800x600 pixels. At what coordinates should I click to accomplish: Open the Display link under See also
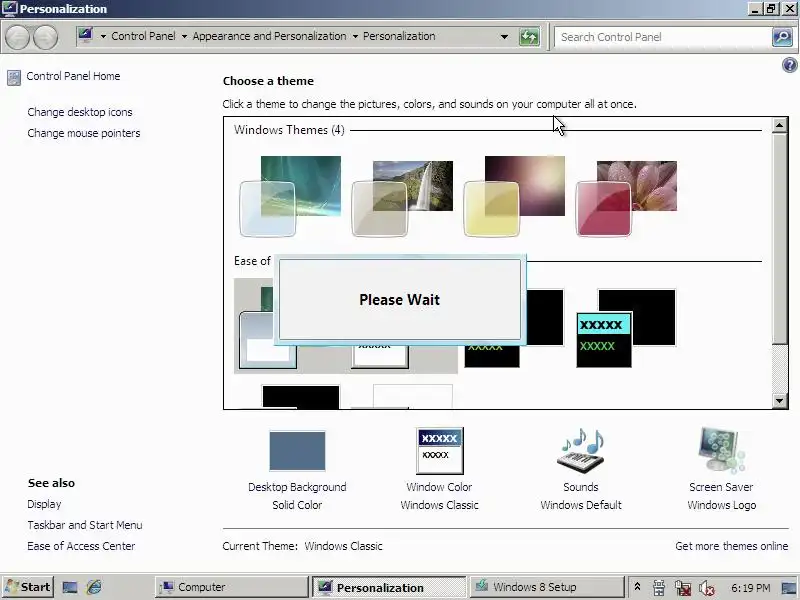click(44, 504)
